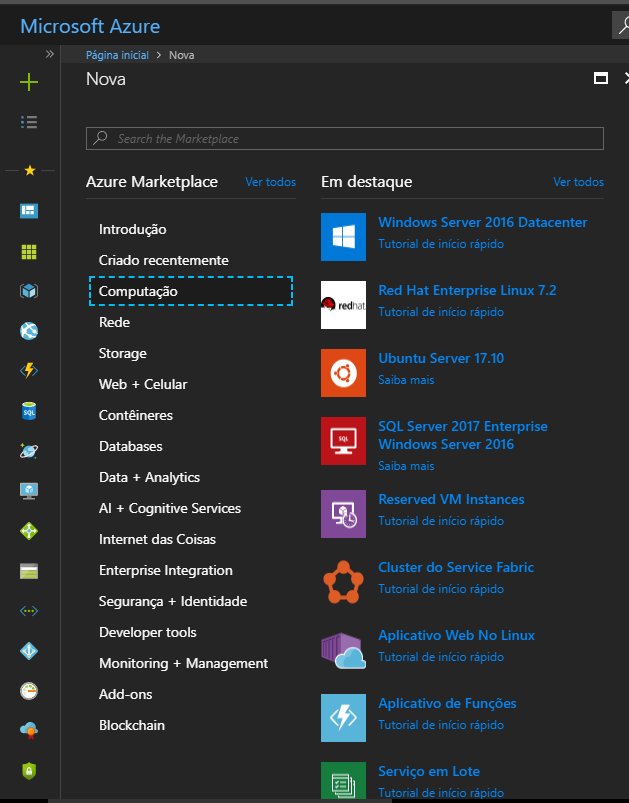Click the Service Fabric orange cluster icon

tap(343, 582)
